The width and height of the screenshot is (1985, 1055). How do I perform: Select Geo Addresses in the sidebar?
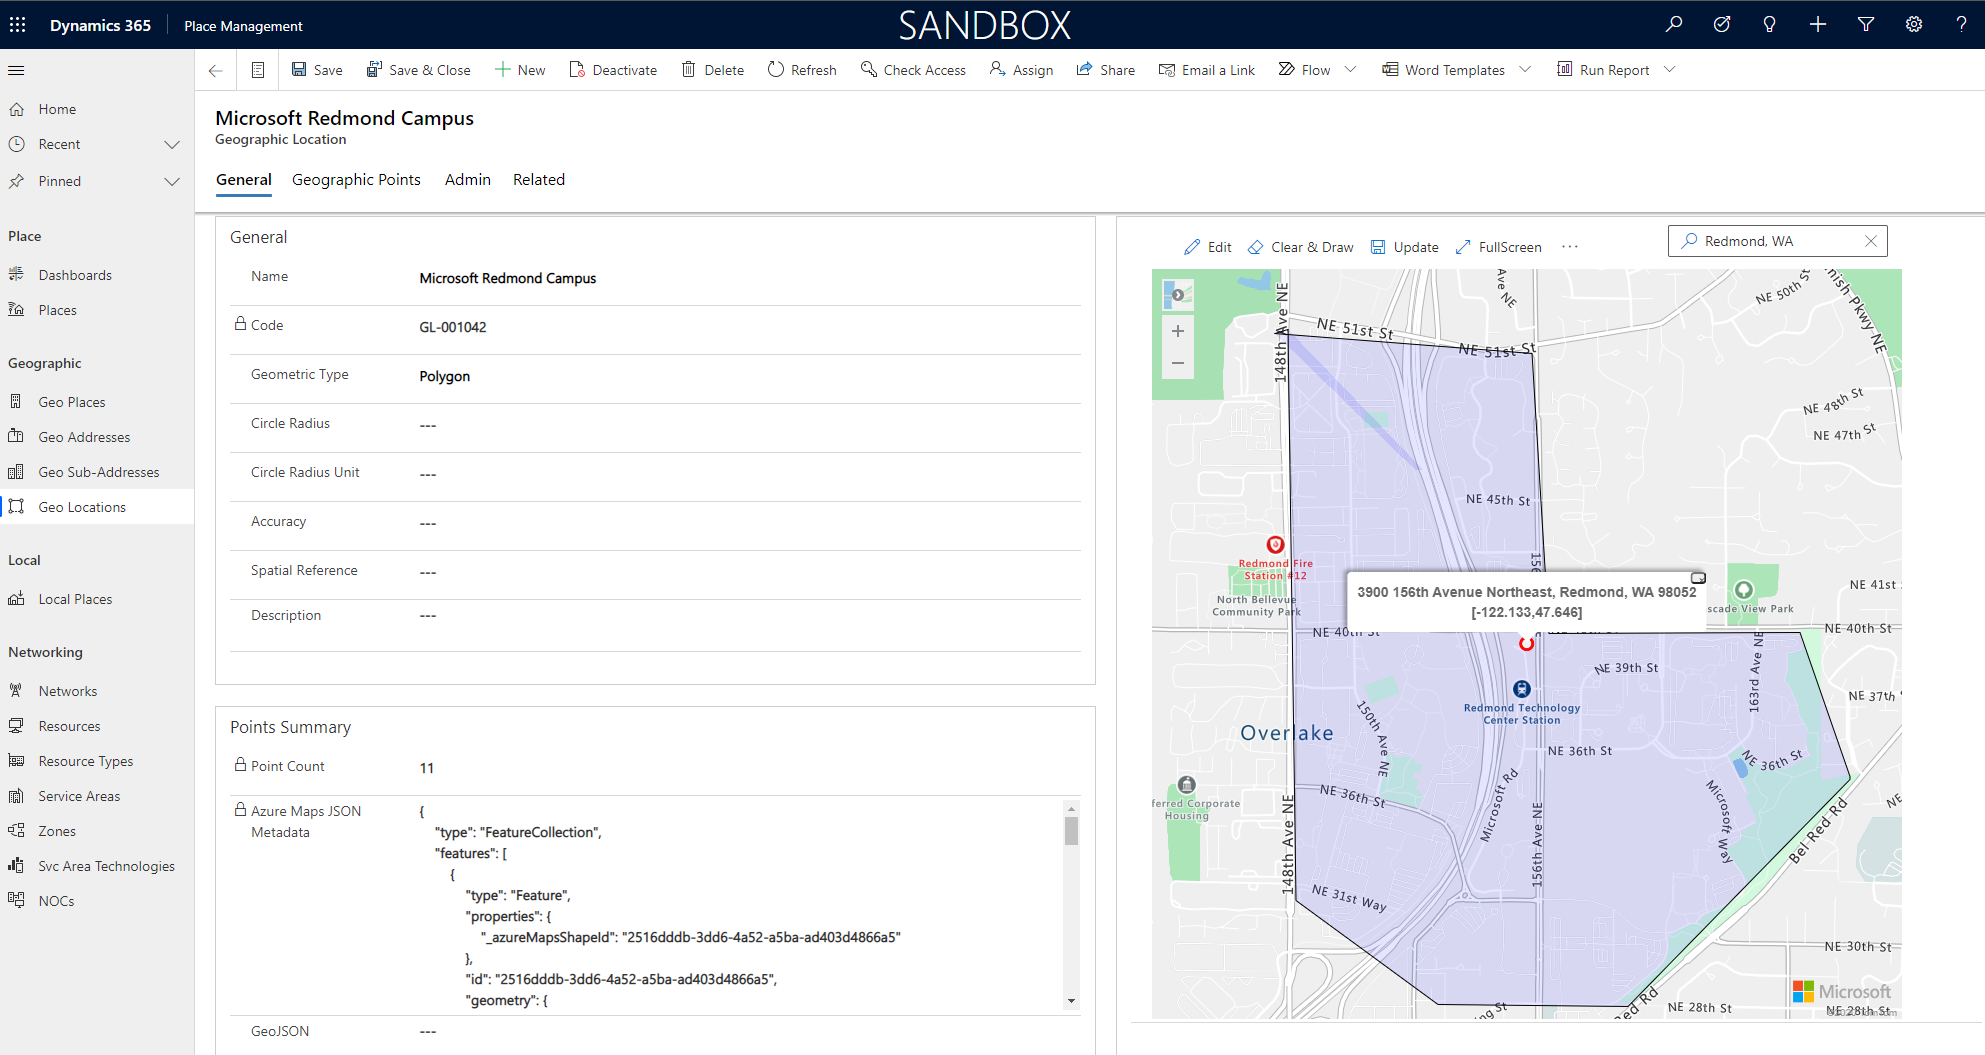coord(84,436)
